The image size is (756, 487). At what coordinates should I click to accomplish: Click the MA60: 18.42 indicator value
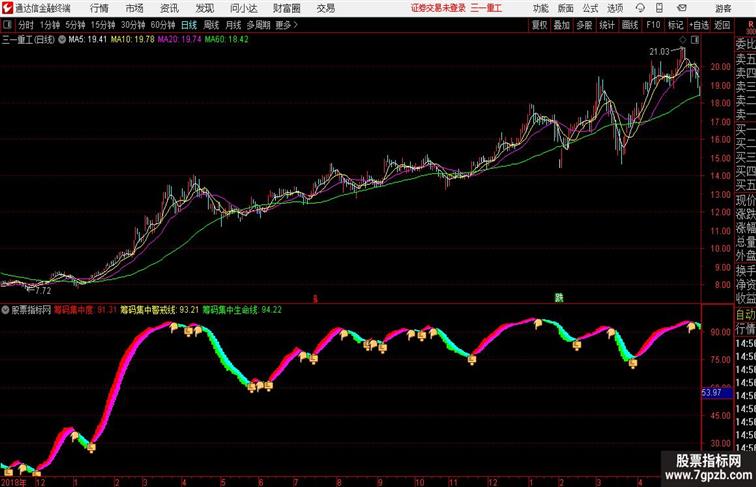[x=227, y=40]
